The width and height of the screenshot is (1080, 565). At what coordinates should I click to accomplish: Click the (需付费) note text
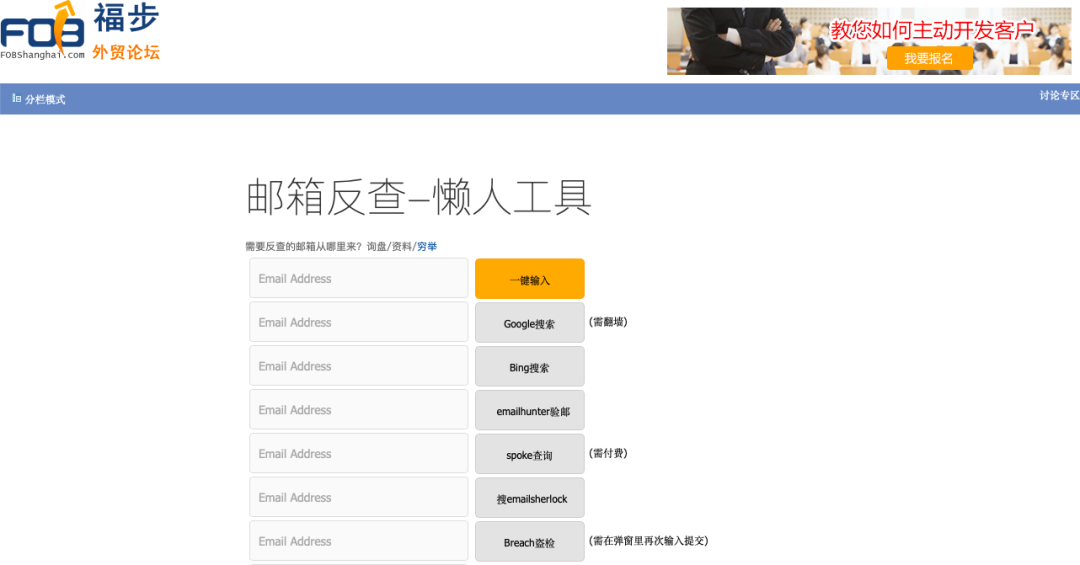[x=608, y=453]
